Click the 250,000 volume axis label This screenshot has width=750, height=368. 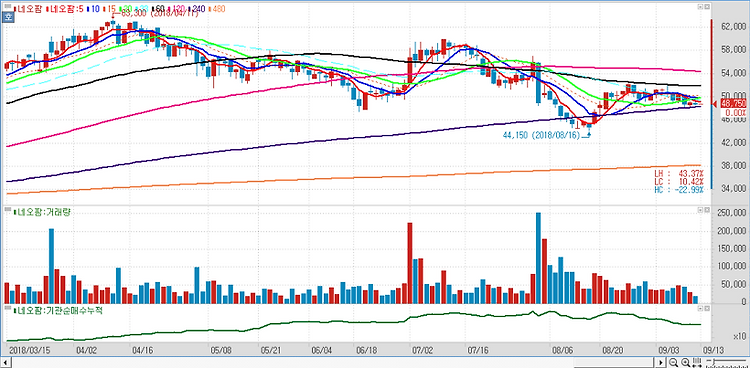731,212
